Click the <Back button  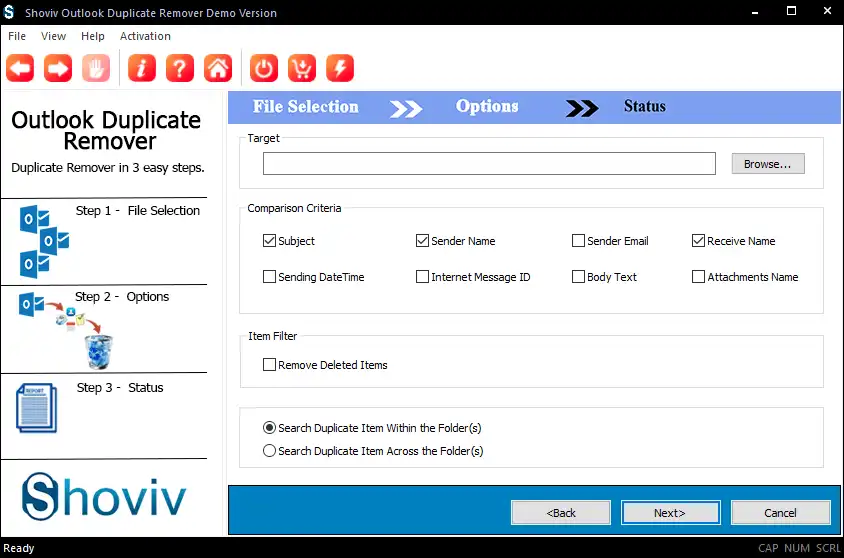[x=561, y=513]
